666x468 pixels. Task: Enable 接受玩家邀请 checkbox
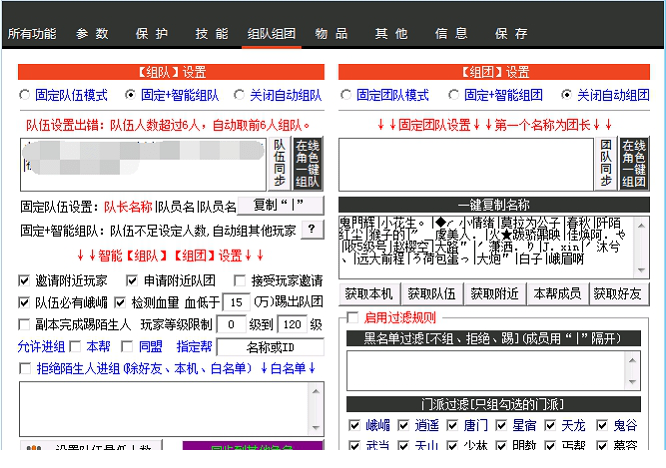pyautogui.click(x=240, y=280)
